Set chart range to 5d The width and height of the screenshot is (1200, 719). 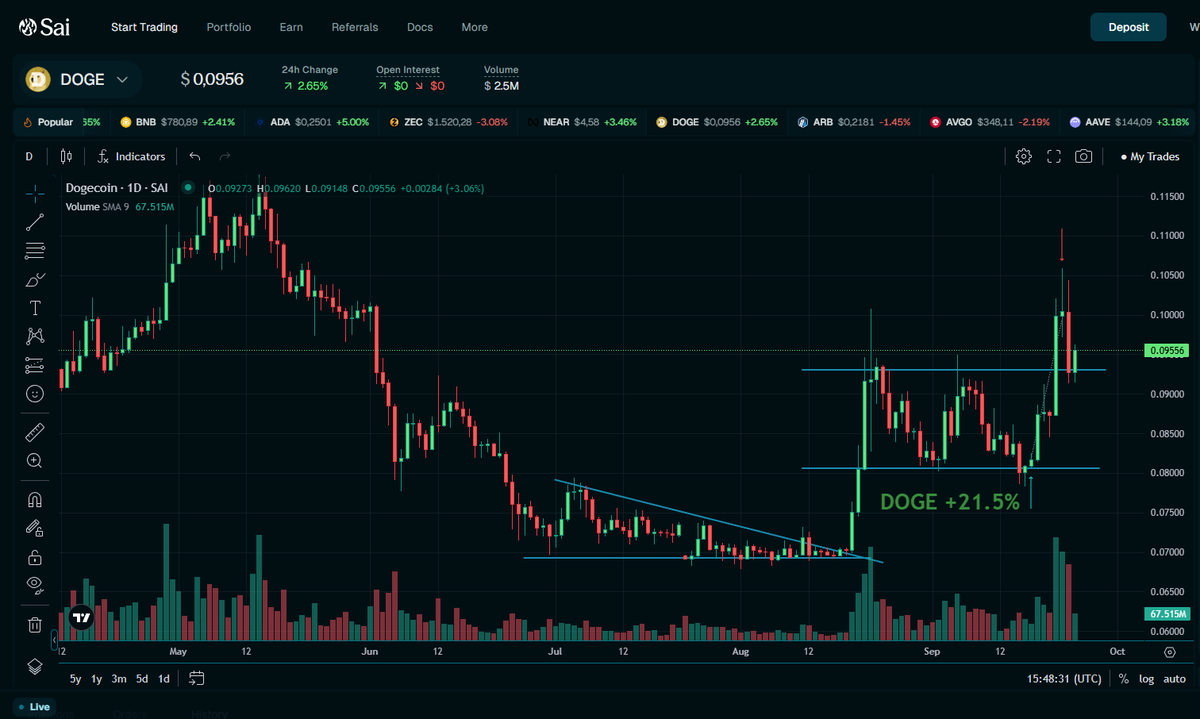(x=142, y=679)
